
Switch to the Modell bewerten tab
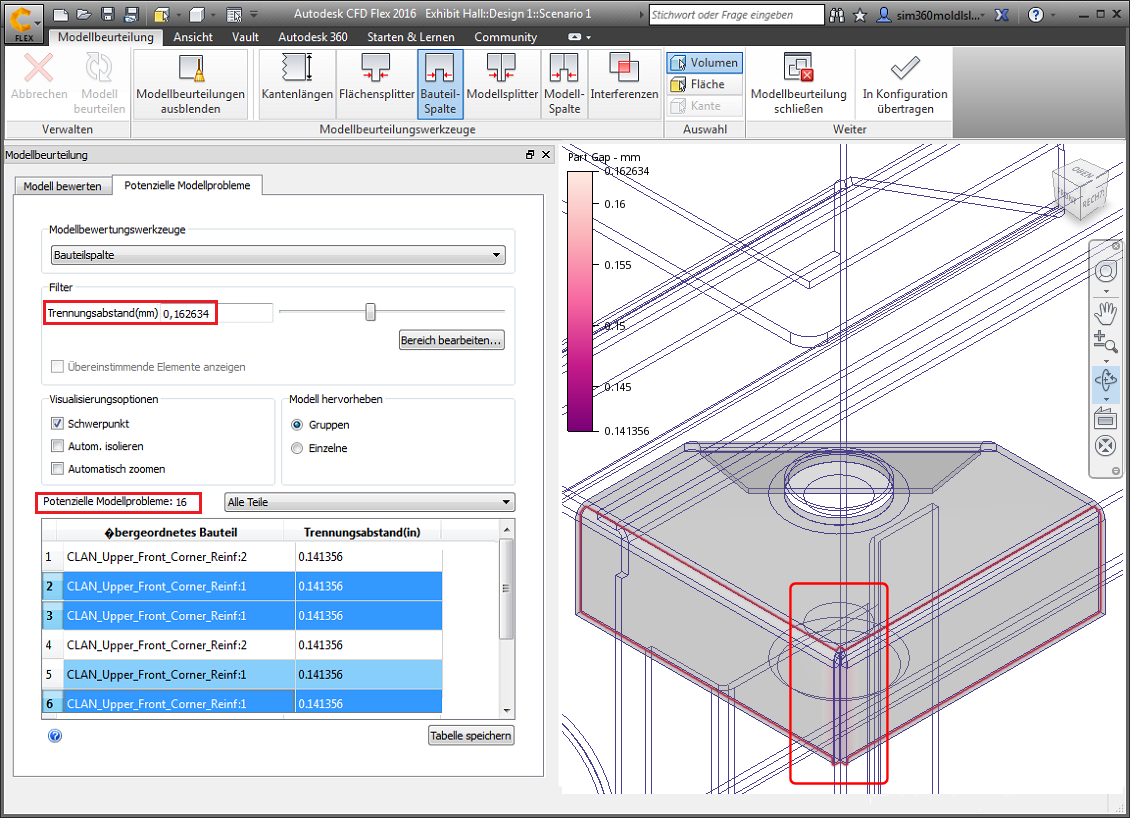click(x=63, y=186)
